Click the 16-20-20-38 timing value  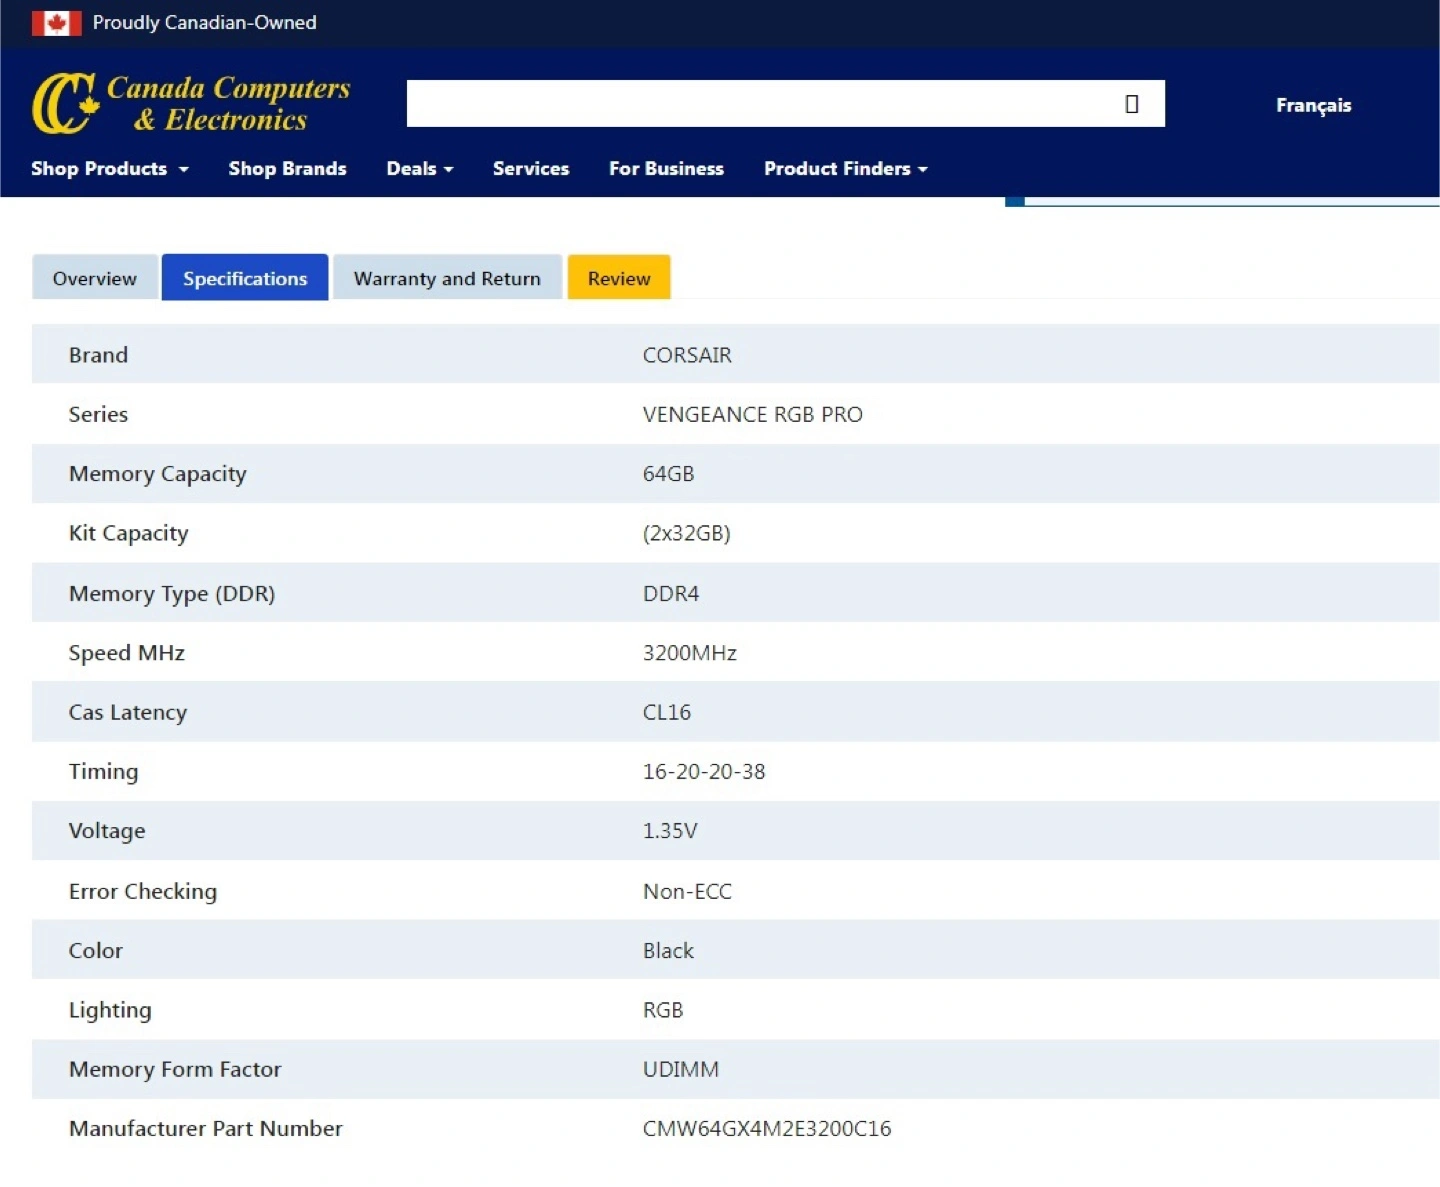point(703,771)
